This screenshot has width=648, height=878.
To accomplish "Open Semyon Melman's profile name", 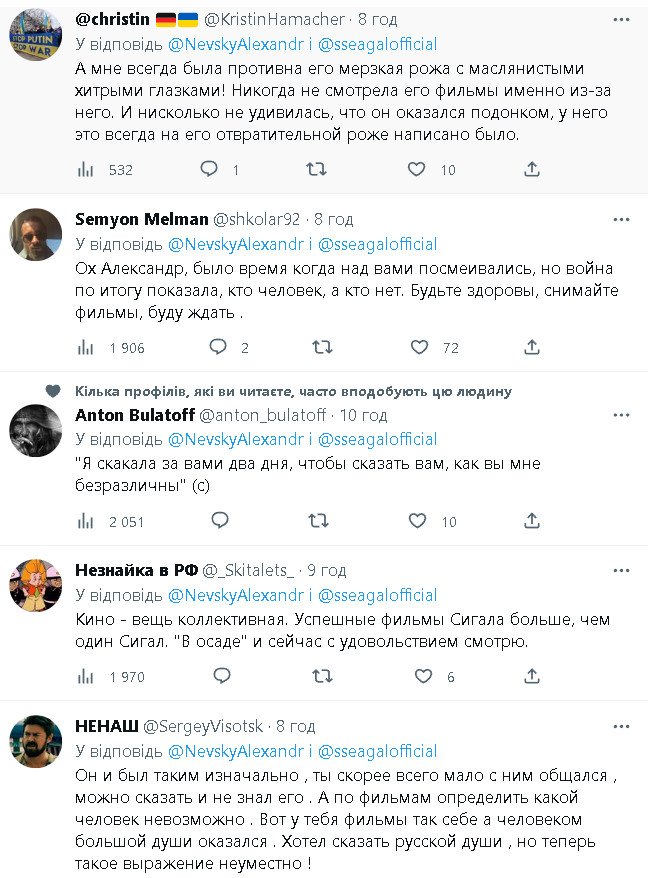I will coord(138,219).
